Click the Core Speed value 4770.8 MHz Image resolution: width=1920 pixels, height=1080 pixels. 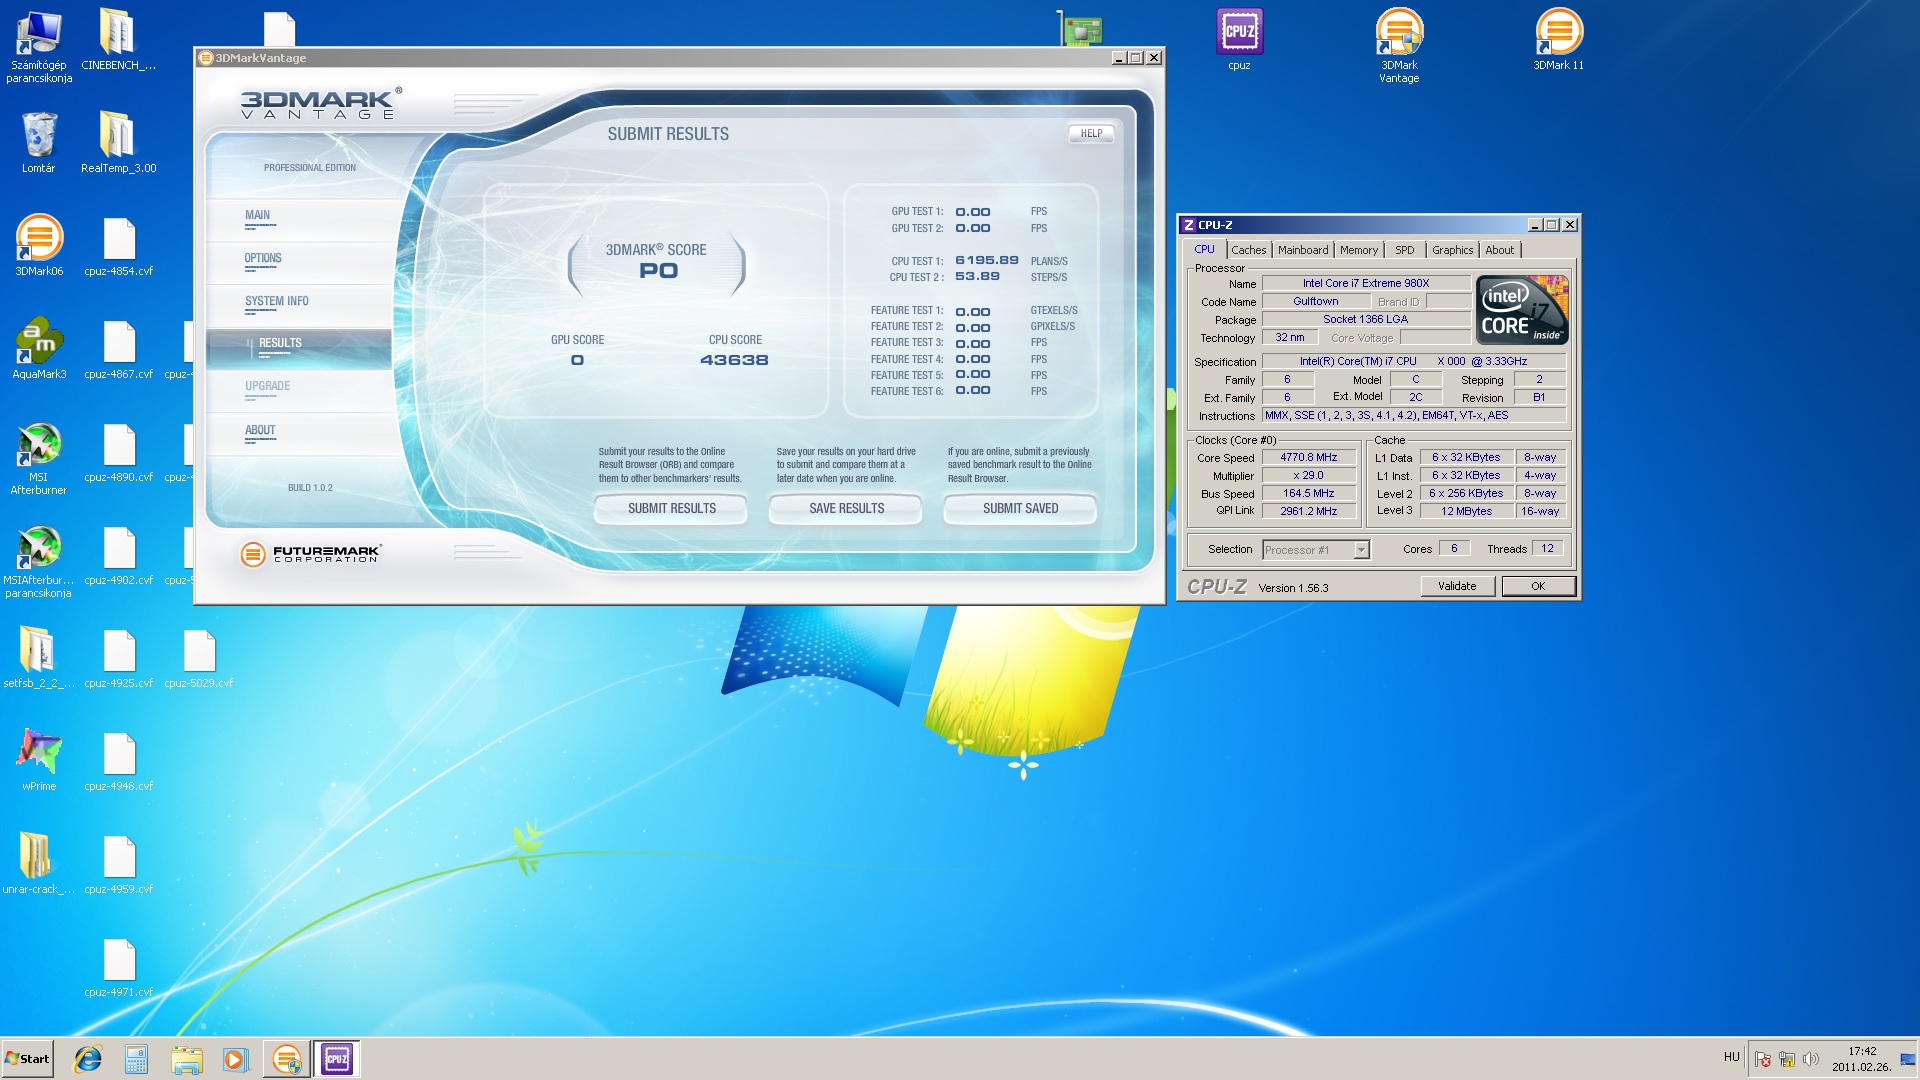pos(1308,457)
